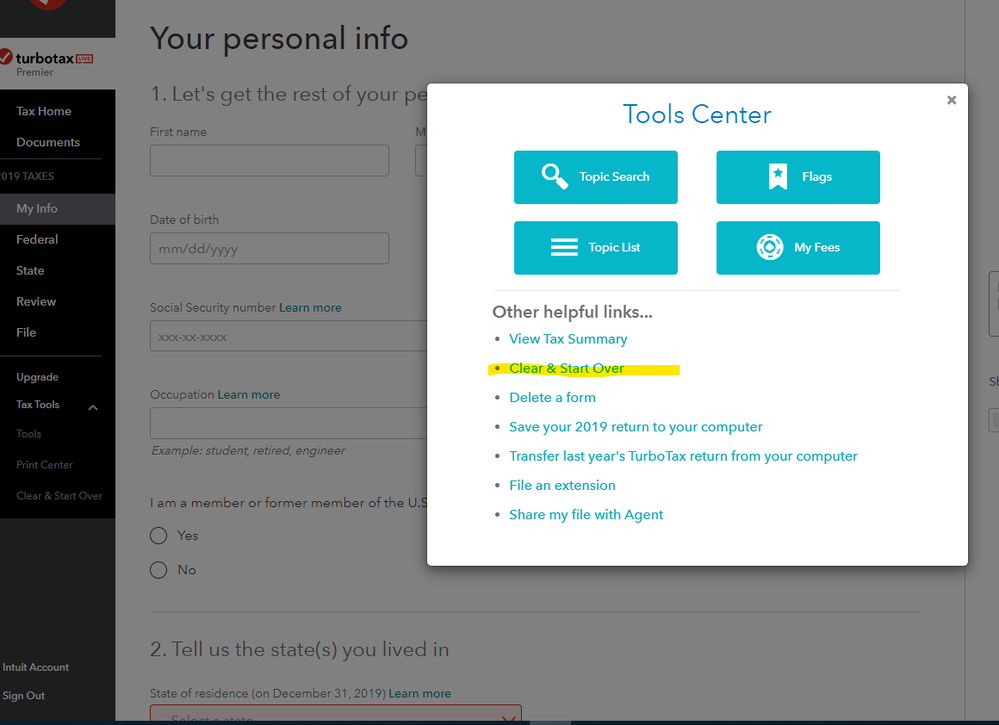Select the Yes radio button
This screenshot has height=725, width=999.
point(159,535)
